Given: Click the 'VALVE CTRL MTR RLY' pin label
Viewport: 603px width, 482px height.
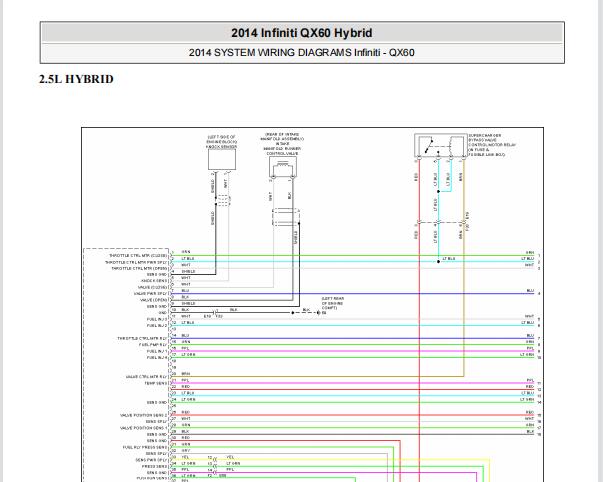Looking at the screenshot, I should pyautogui.click(x=147, y=377).
